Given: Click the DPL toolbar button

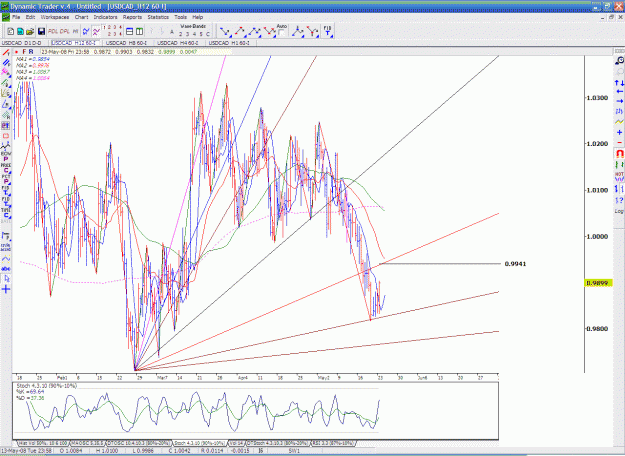Looking at the screenshot, I should (x=65, y=31).
